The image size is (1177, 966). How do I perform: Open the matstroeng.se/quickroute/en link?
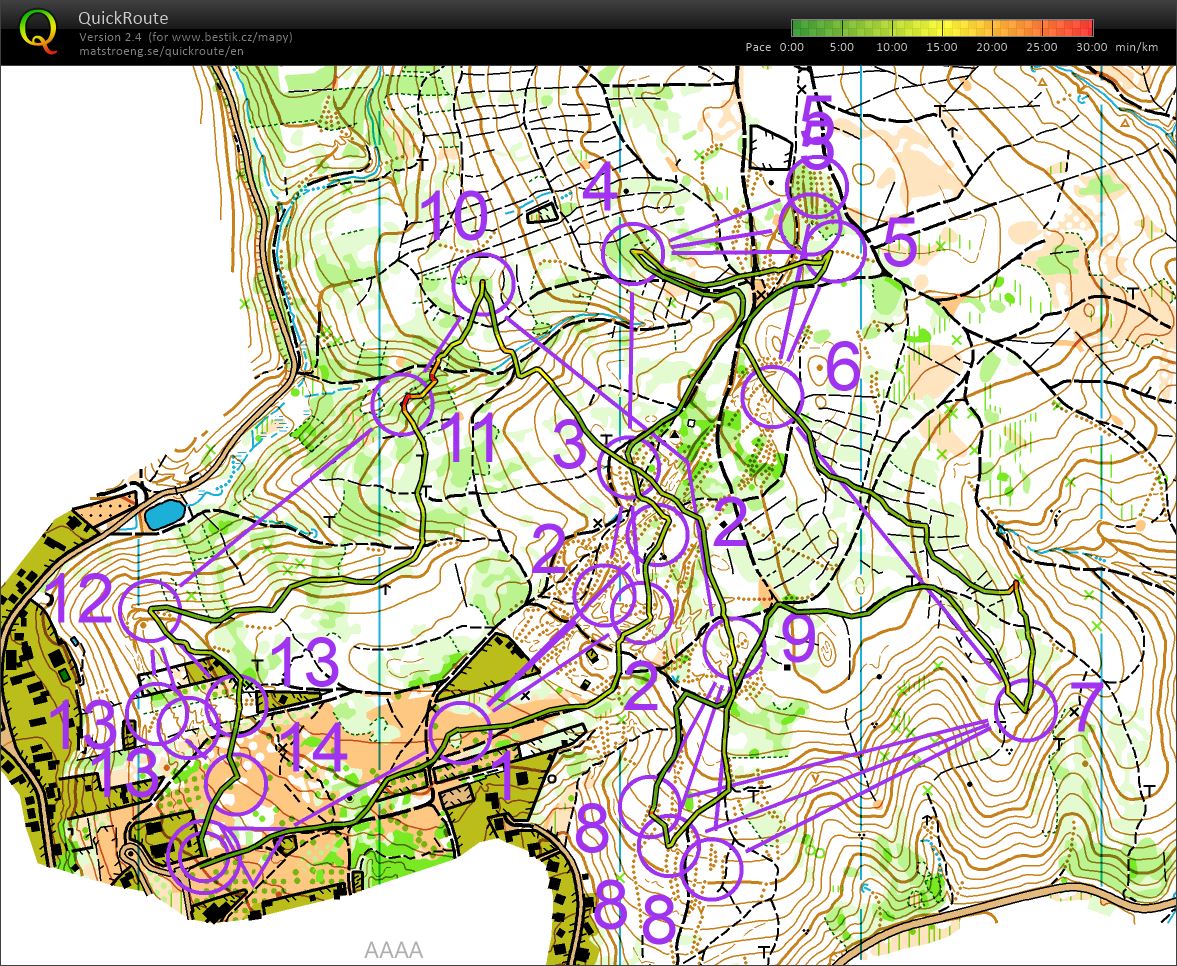point(161,51)
